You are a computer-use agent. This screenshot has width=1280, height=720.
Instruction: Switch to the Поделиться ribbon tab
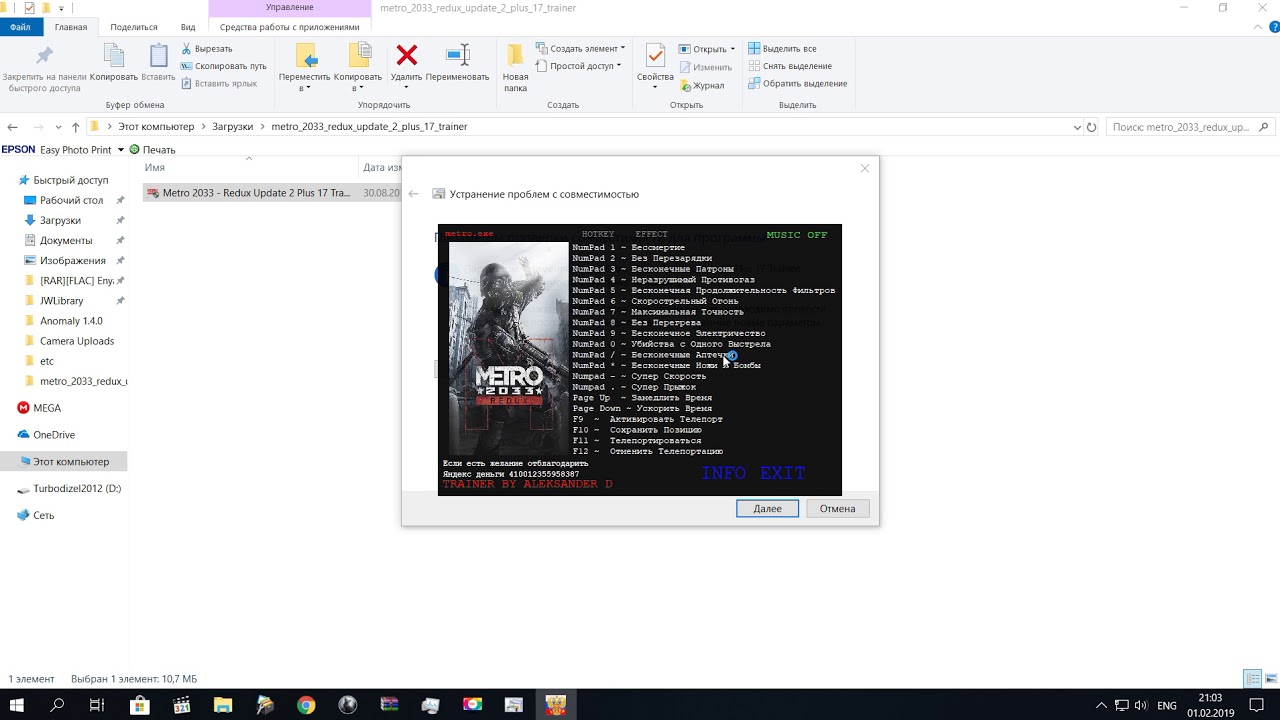[134, 27]
